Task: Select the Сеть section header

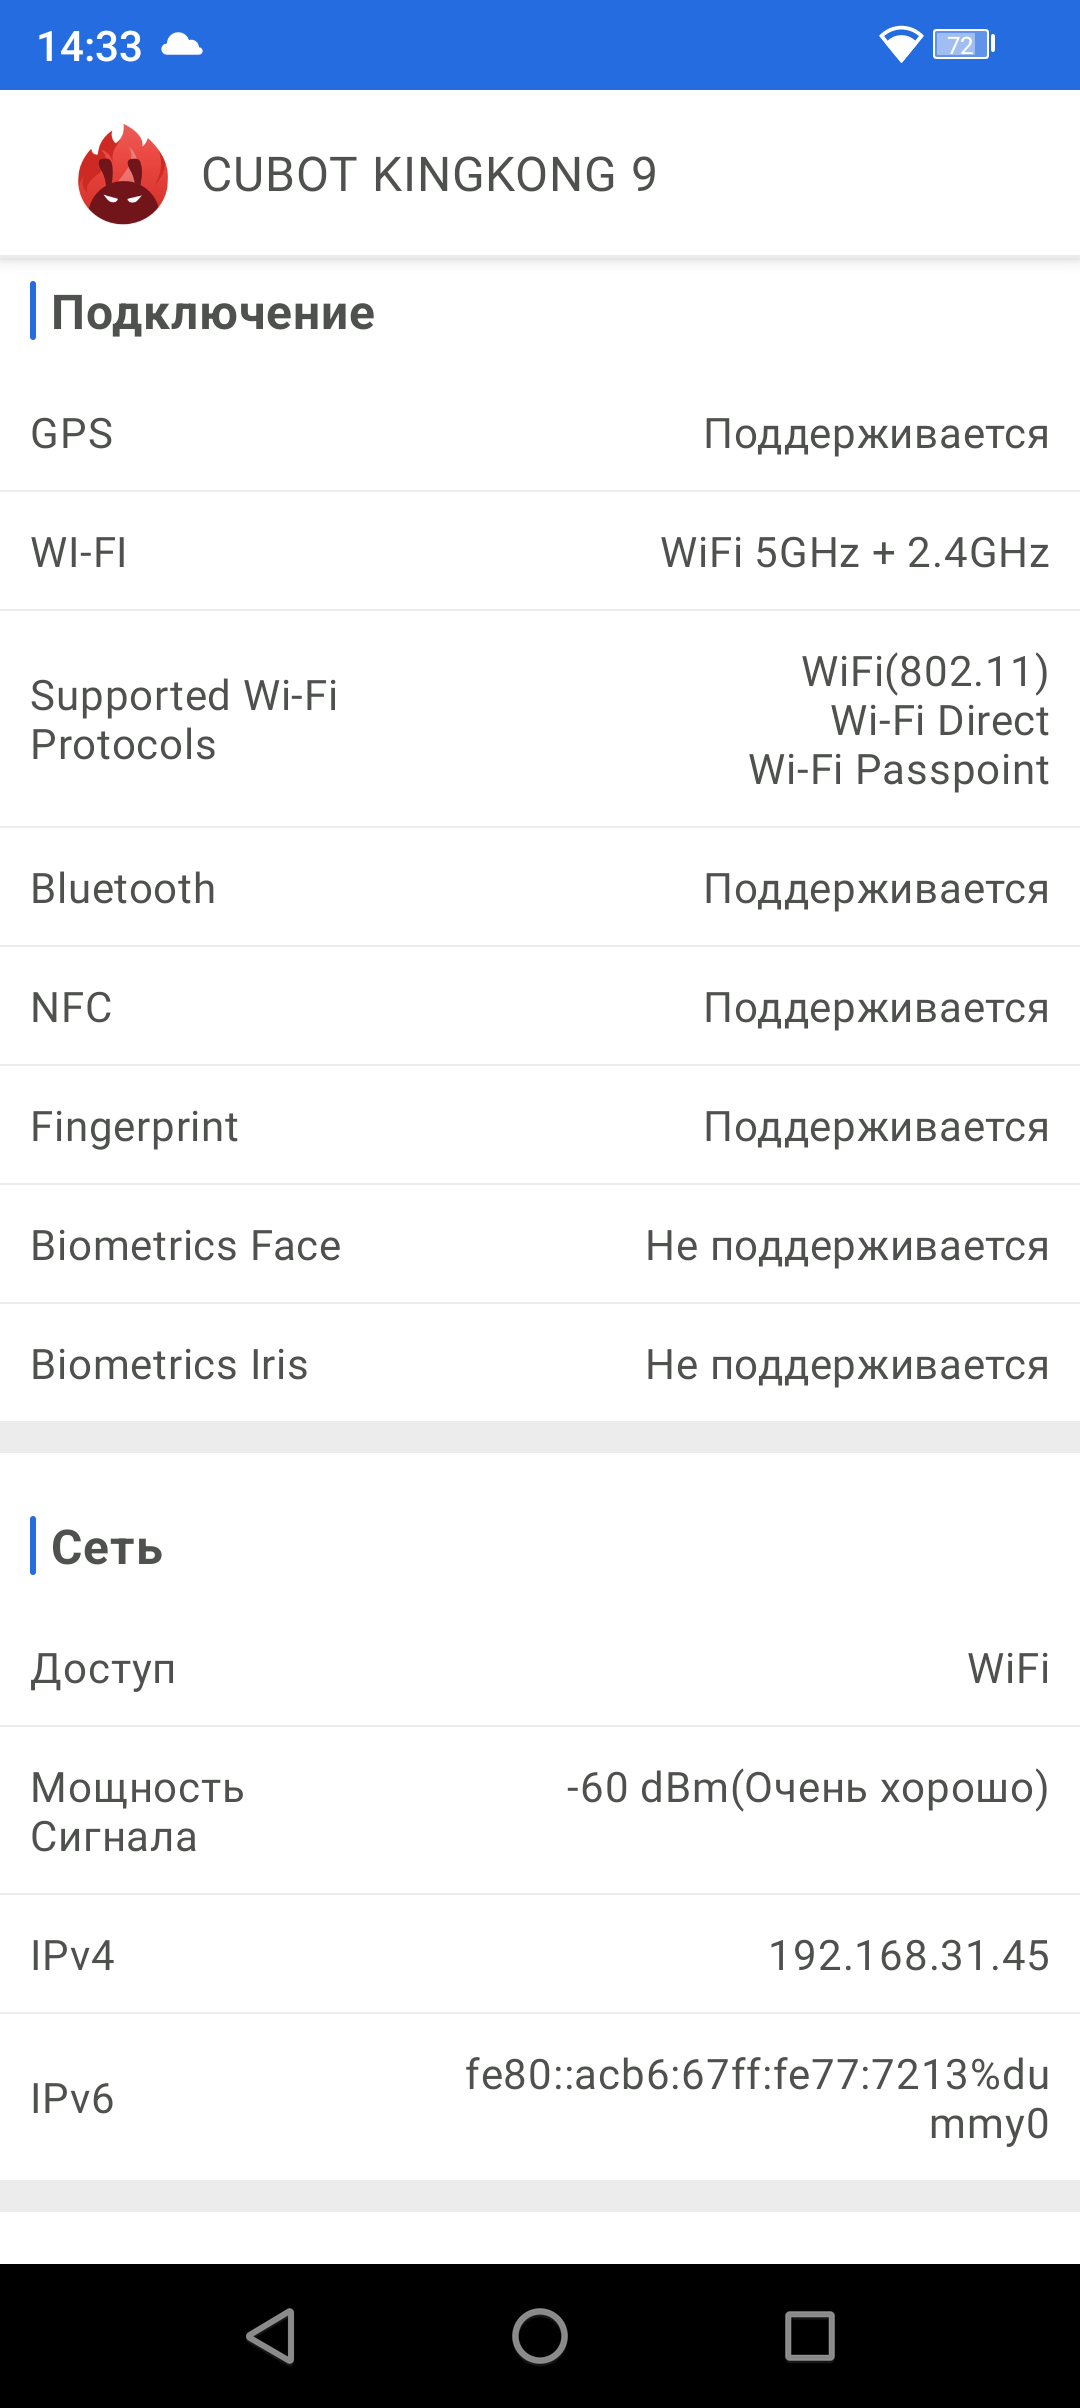Action: pos(107,1548)
